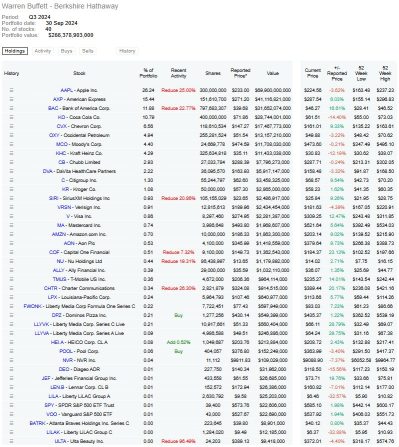Screen dimensions: 399x447
Task: Open history icon in the Bank of America row
Action: coord(12,108)
